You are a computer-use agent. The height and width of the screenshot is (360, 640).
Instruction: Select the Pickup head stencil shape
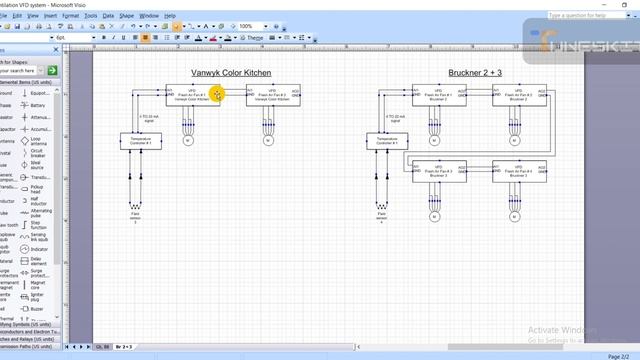point(32,189)
